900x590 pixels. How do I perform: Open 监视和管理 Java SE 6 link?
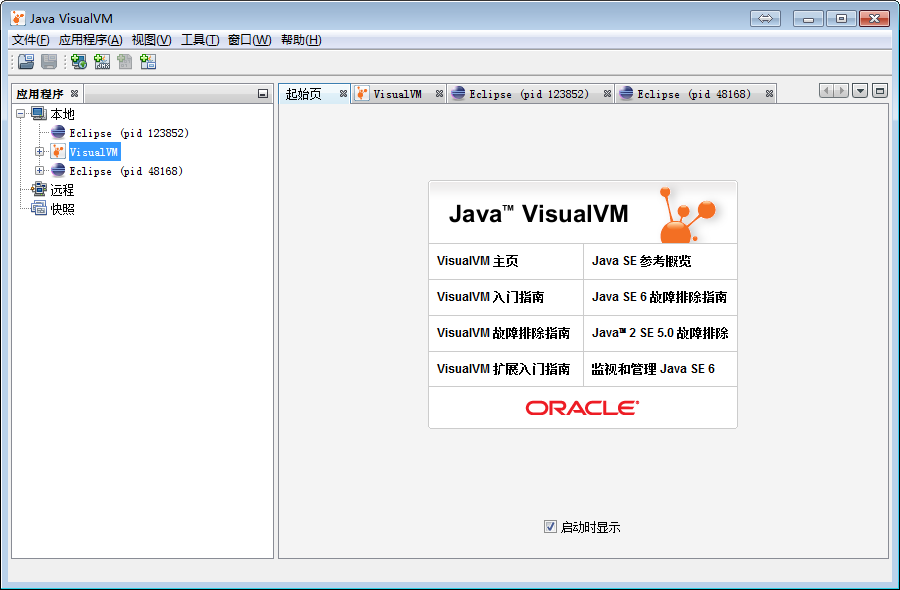[x=653, y=369]
